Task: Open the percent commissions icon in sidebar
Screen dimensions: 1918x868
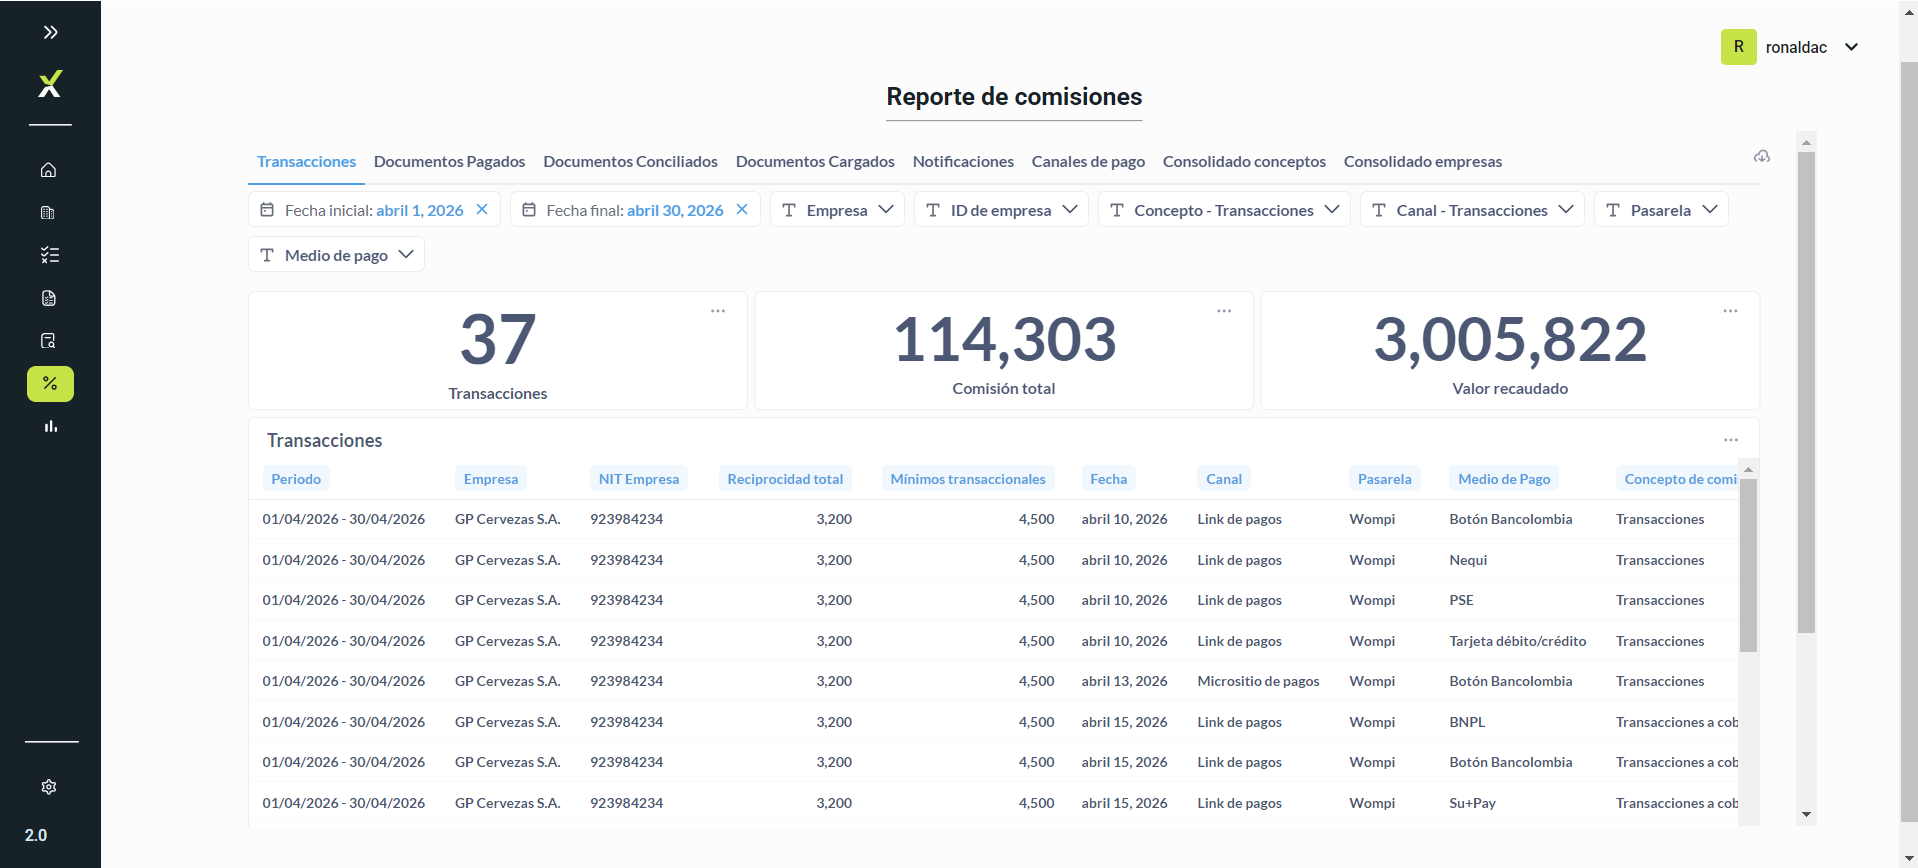Action: pyautogui.click(x=50, y=384)
